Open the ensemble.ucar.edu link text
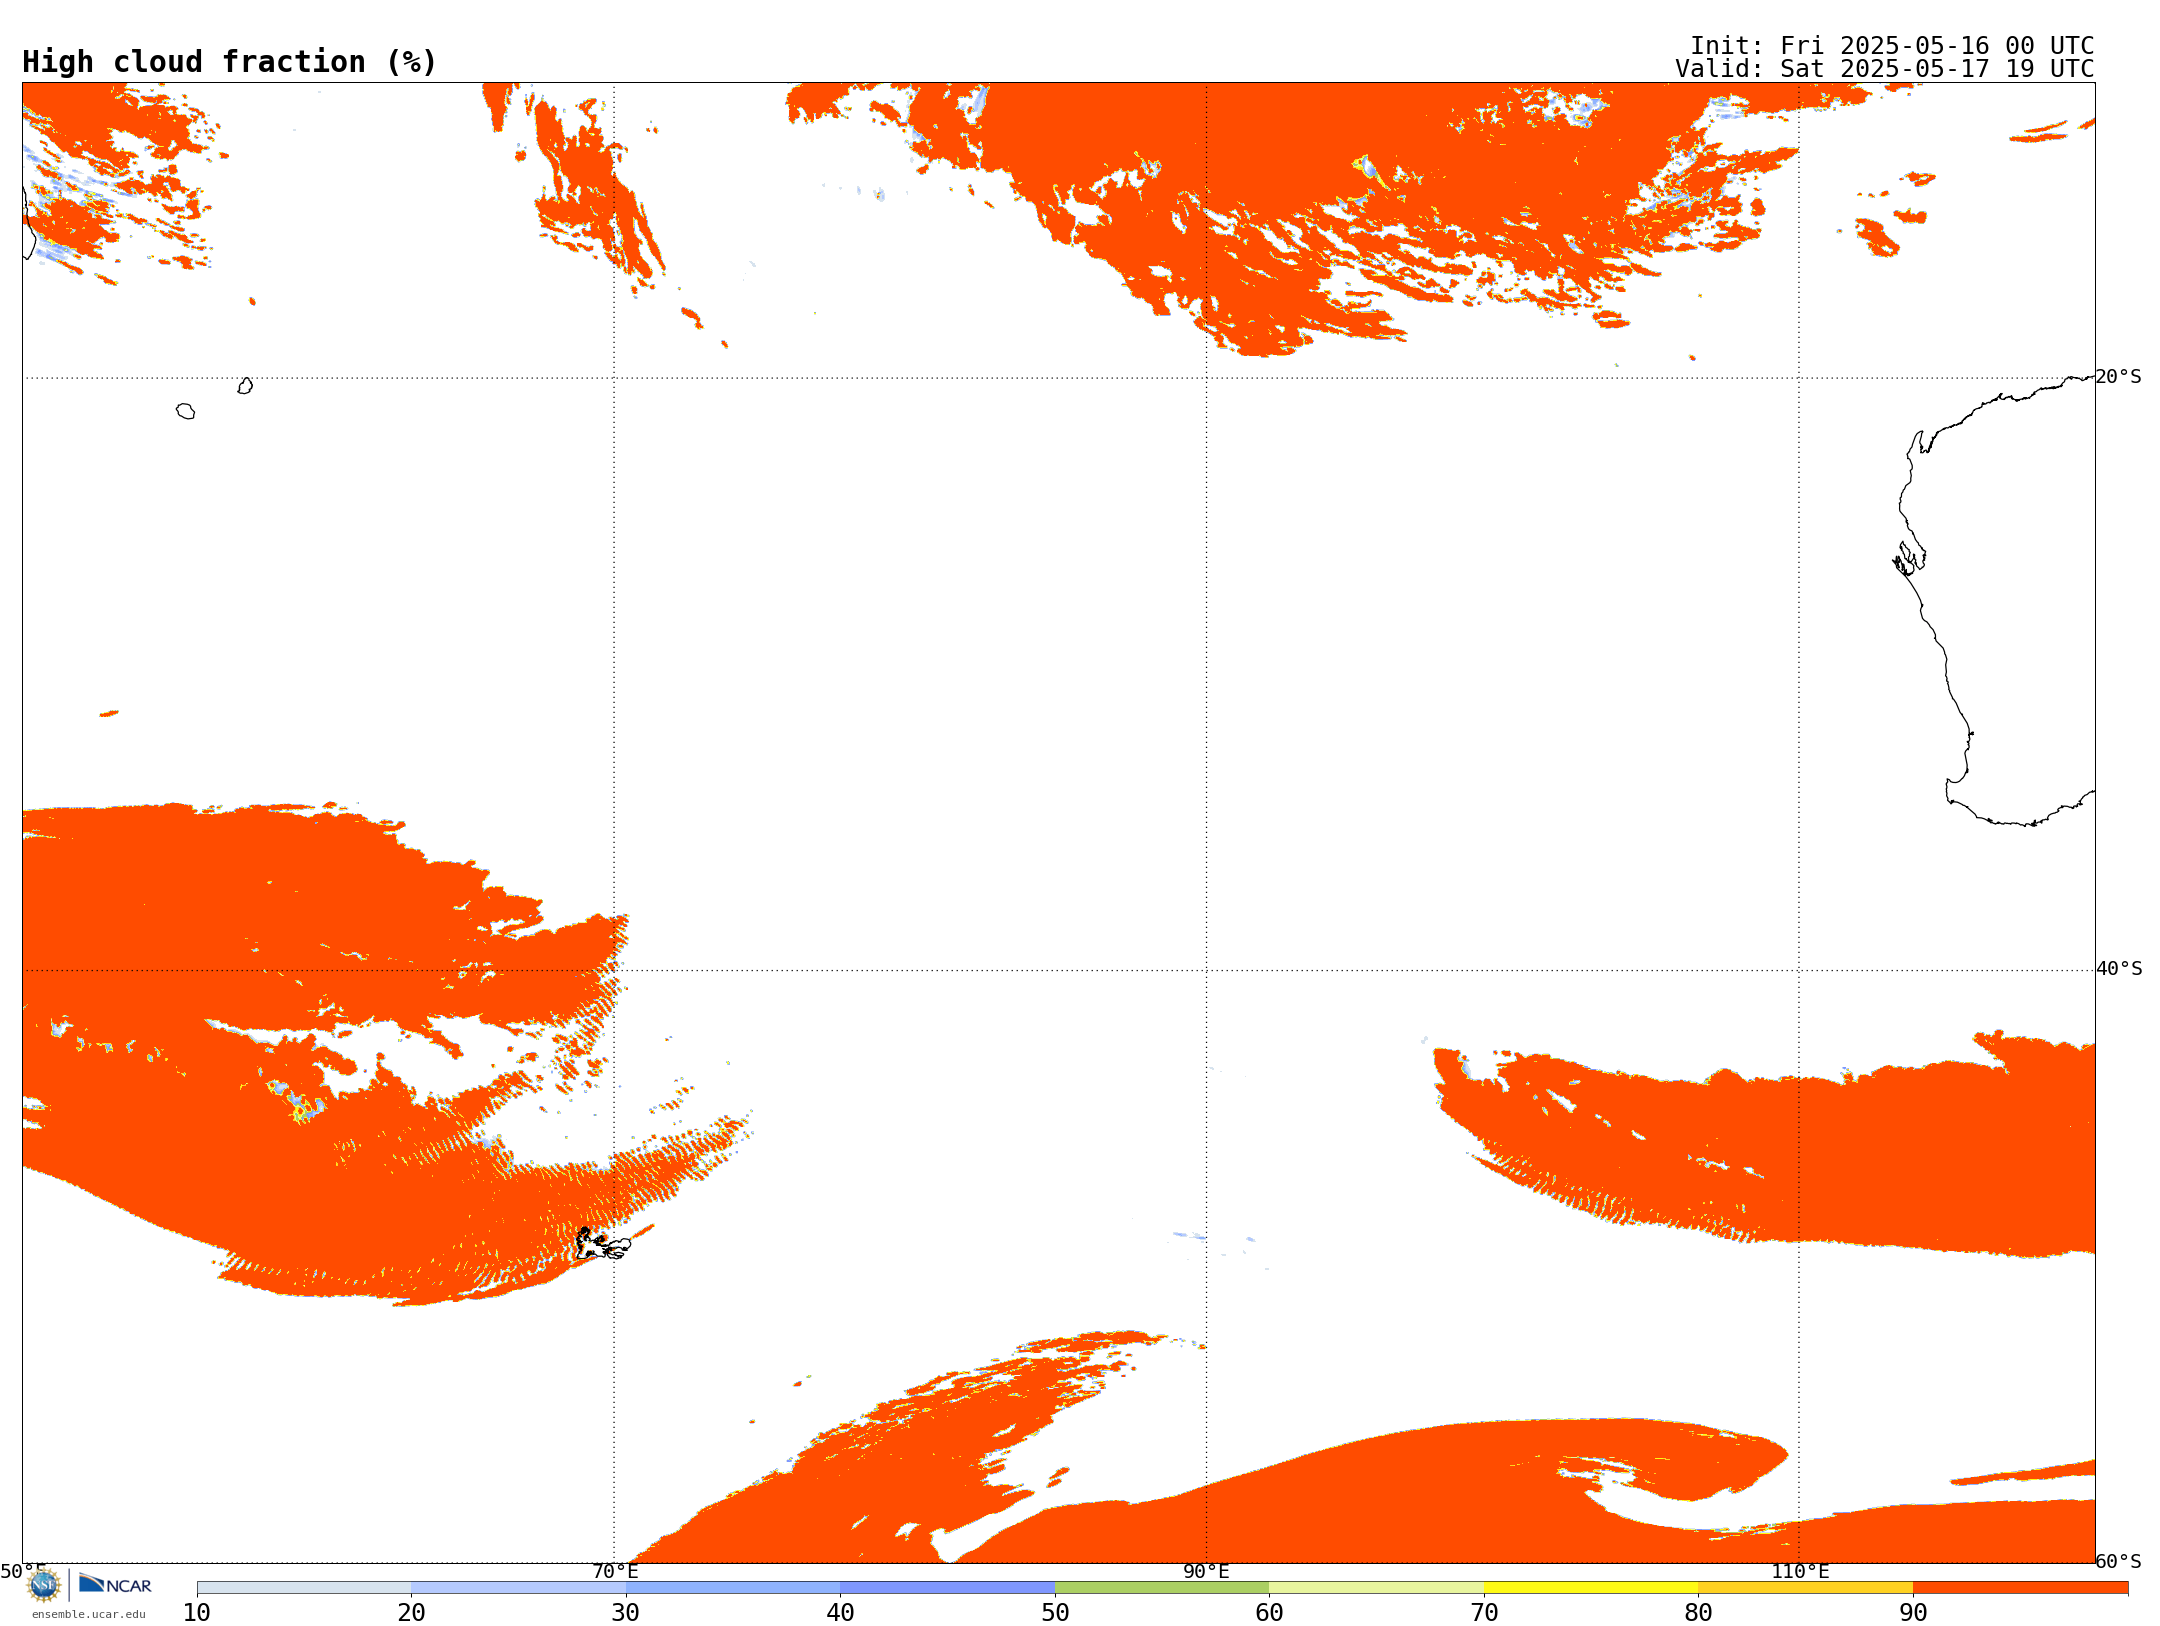This screenshot has width=2160, height=1626. click(89, 1614)
